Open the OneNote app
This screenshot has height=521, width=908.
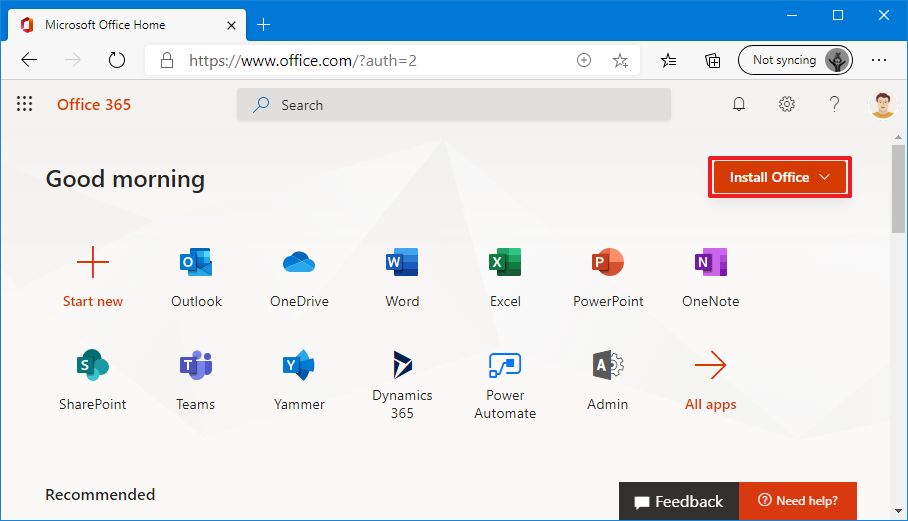click(710, 264)
